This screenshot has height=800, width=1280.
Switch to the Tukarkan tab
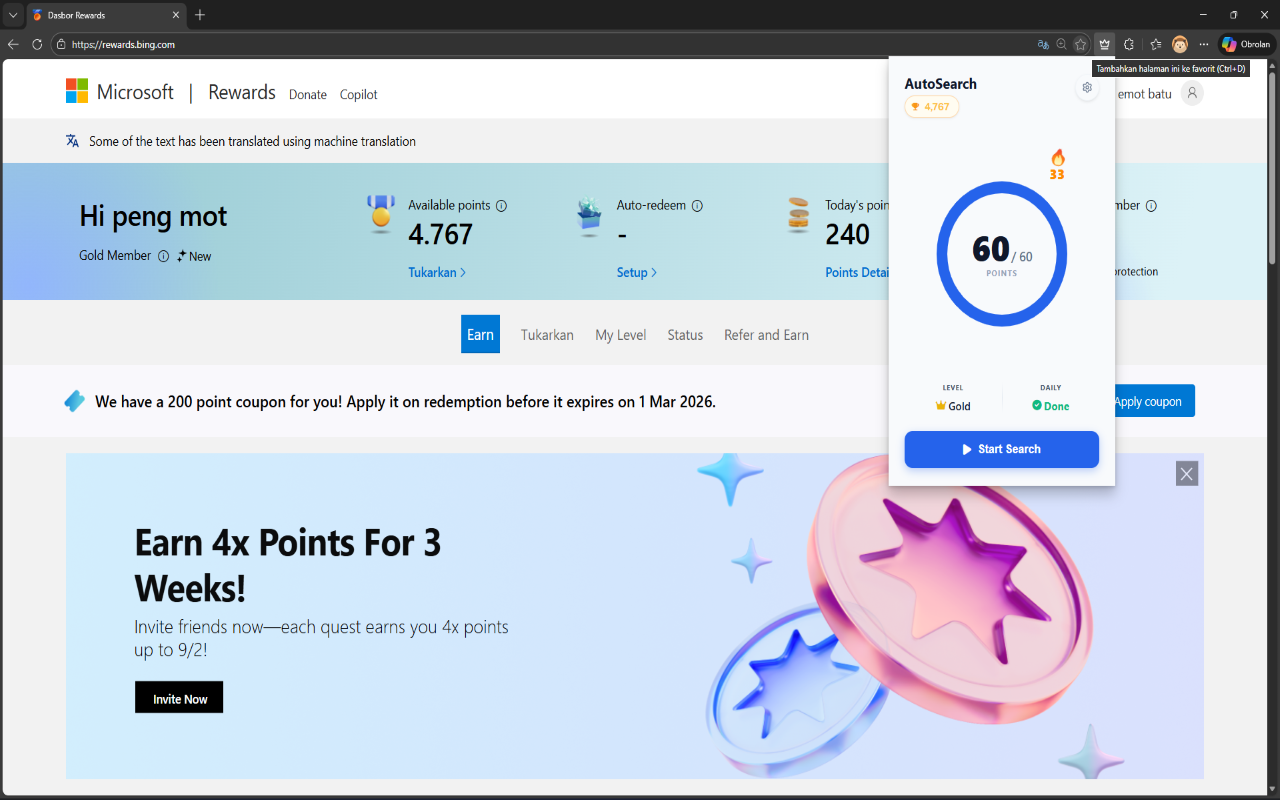click(547, 335)
